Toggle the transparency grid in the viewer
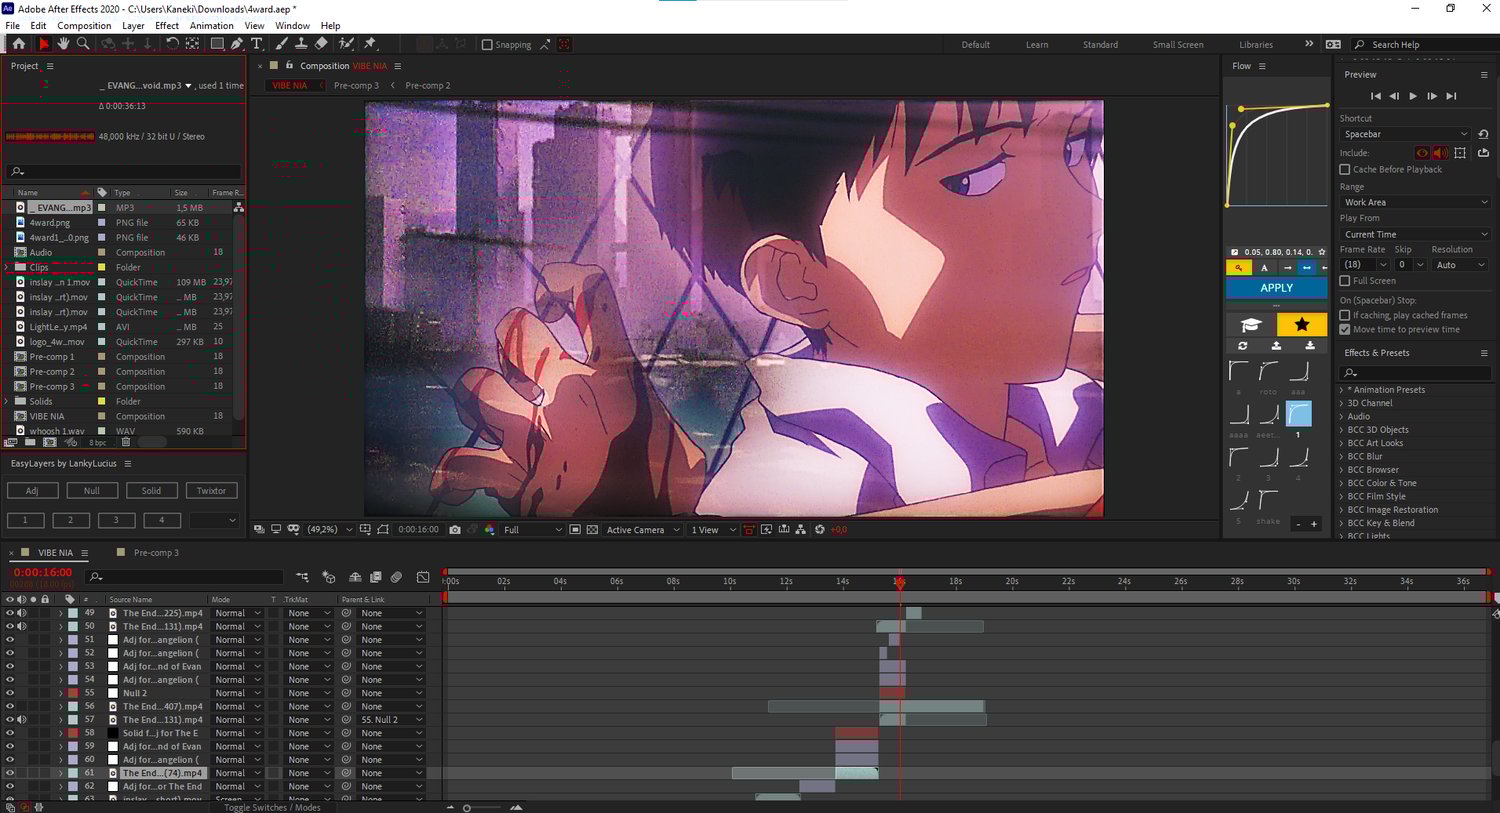 [x=592, y=530]
